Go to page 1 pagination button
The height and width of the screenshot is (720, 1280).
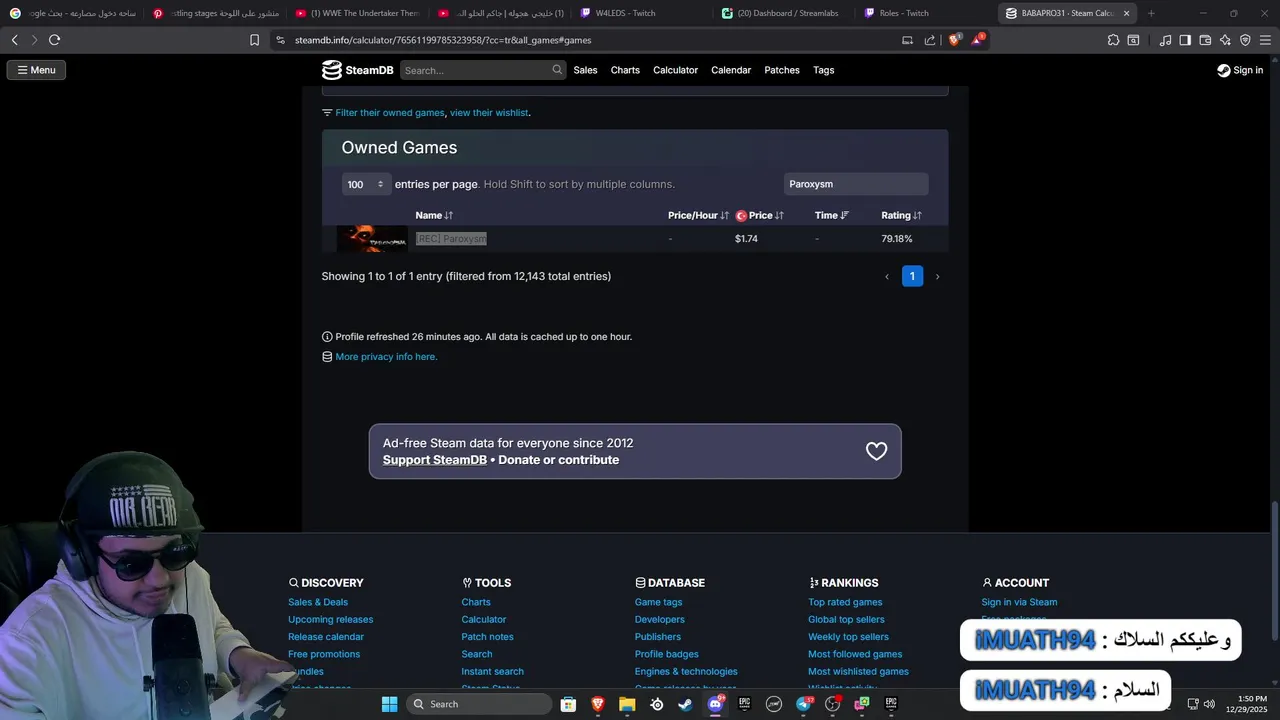coord(912,276)
